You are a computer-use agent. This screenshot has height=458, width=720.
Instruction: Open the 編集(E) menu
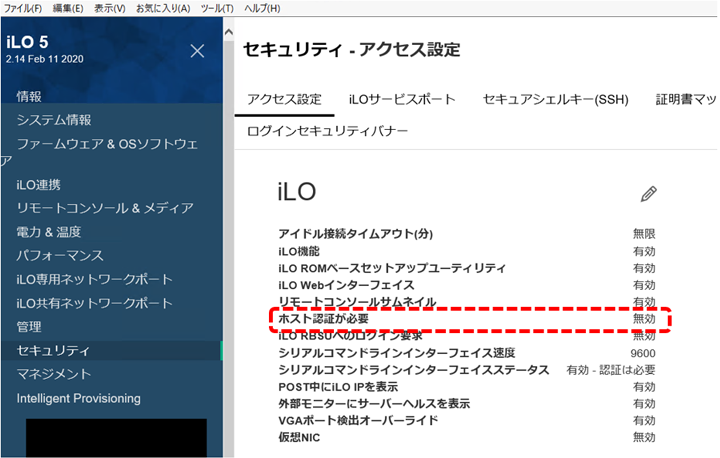coord(68,8)
